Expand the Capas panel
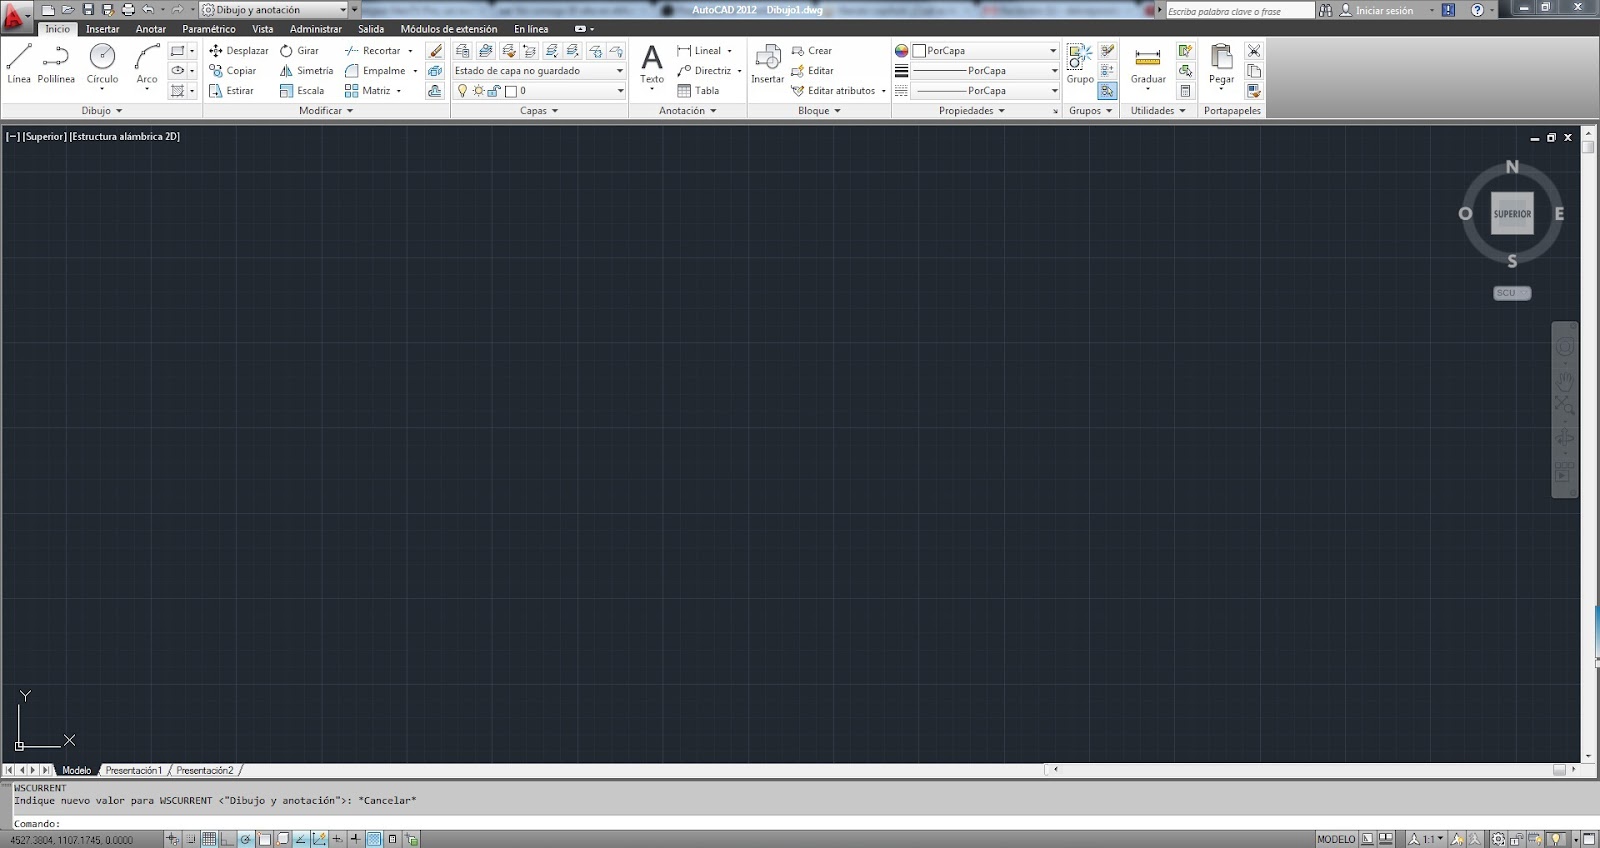The height and width of the screenshot is (848, 1600). click(x=539, y=110)
